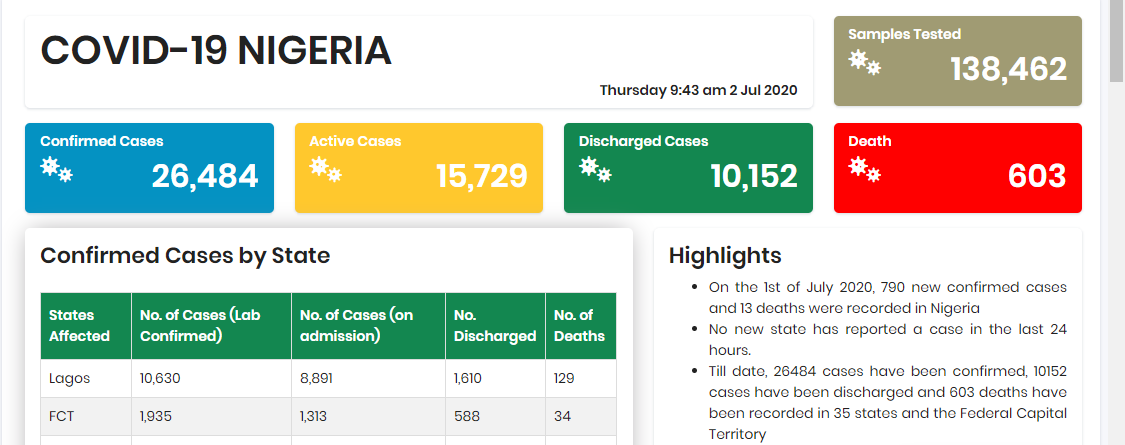Image resolution: width=1125 pixels, height=445 pixels.
Task: Click the highlight beginning Till date, 26484 cases
Action: point(888,403)
